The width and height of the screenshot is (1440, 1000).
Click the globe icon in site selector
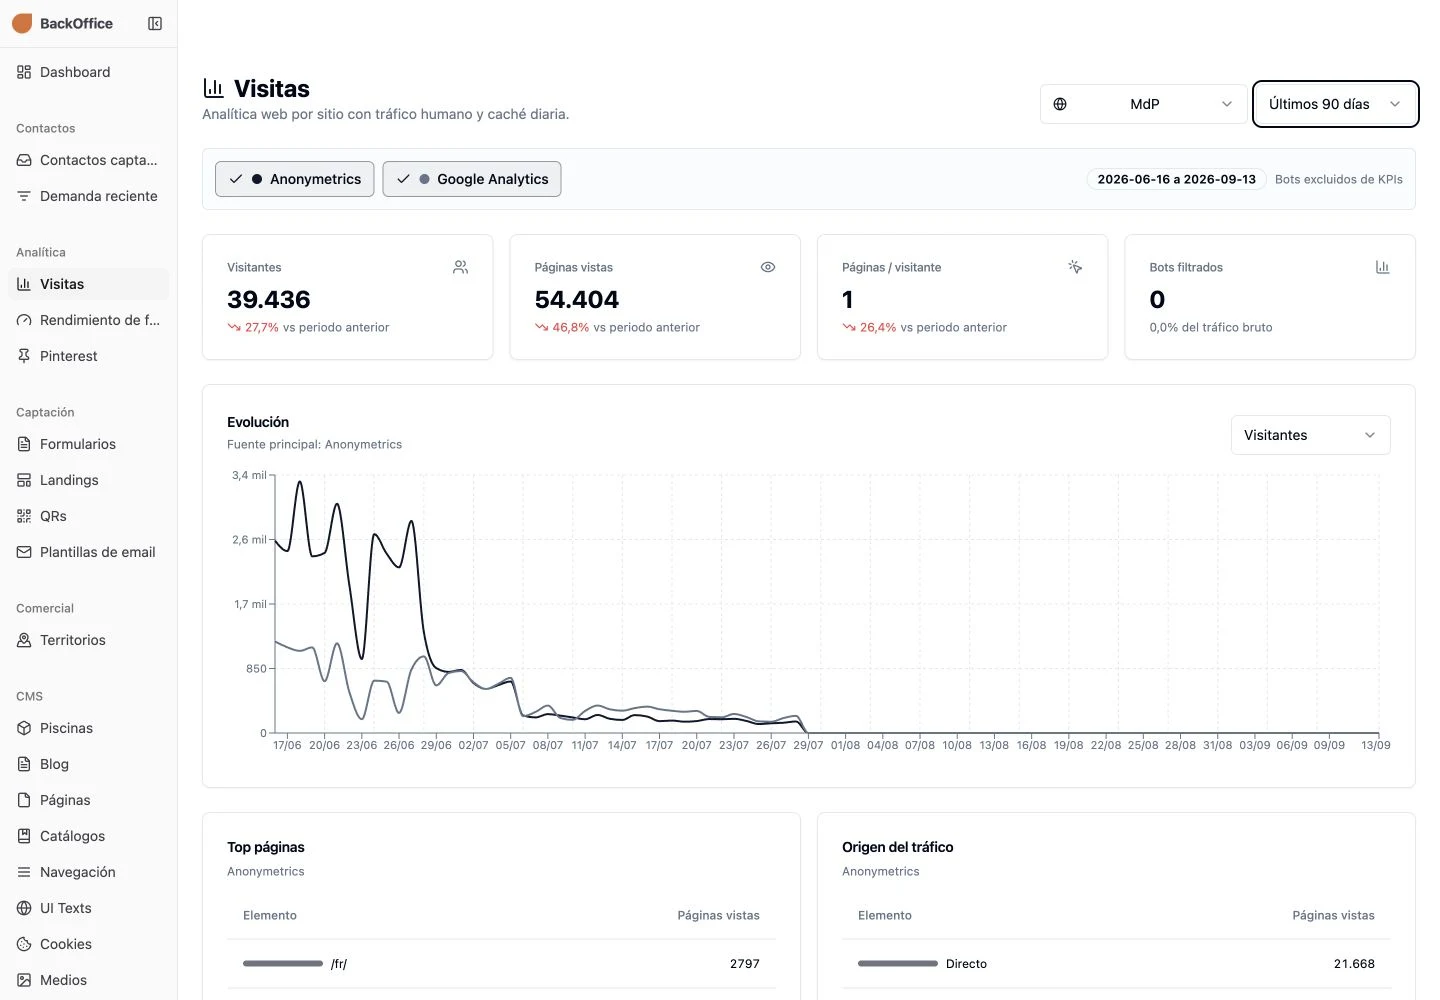click(1060, 104)
